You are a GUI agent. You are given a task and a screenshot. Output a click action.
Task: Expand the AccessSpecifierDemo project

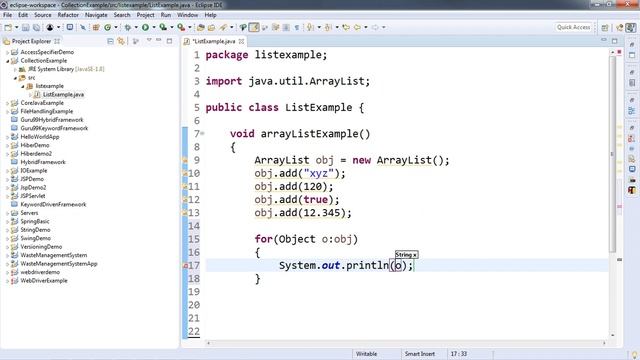pyautogui.click(x=8, y=52)
